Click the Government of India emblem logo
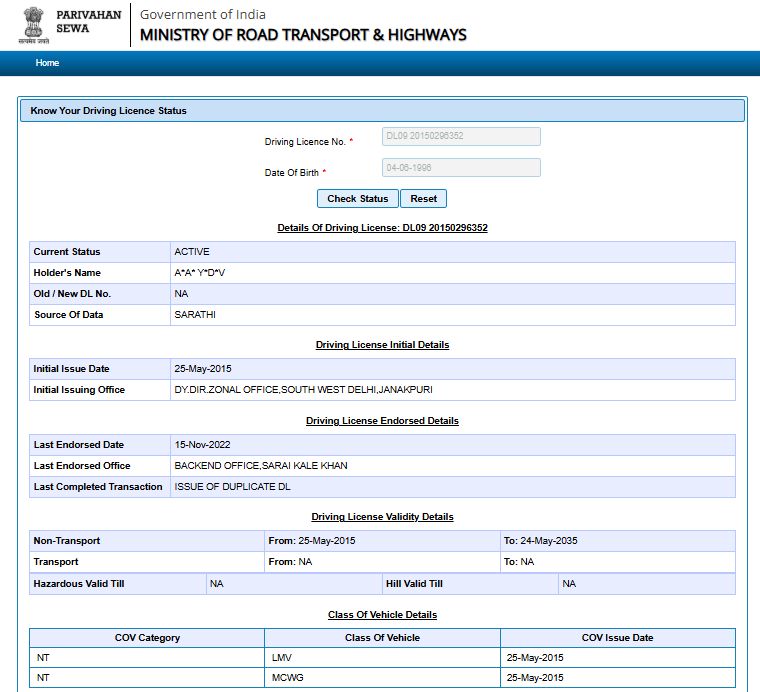This screenshot has width=760, height=692. coord(34,24)
